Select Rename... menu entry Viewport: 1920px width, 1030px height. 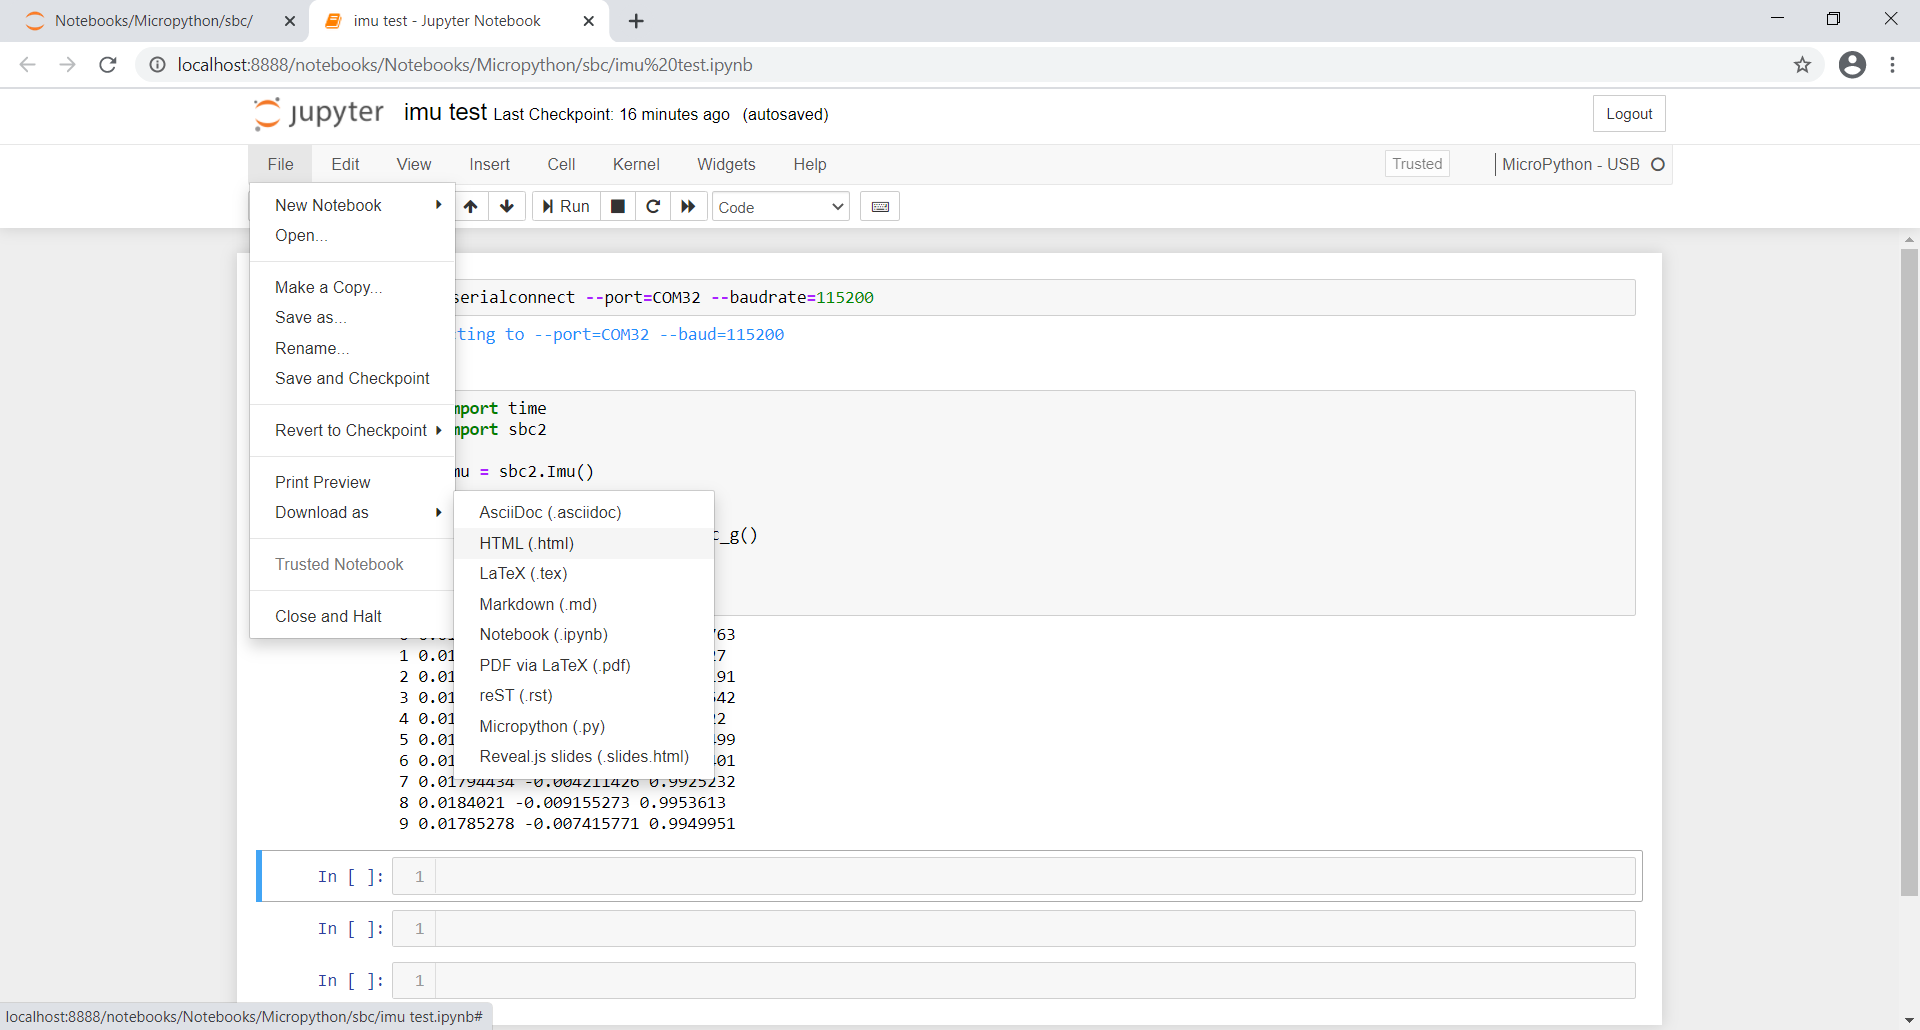coord(352,348)
